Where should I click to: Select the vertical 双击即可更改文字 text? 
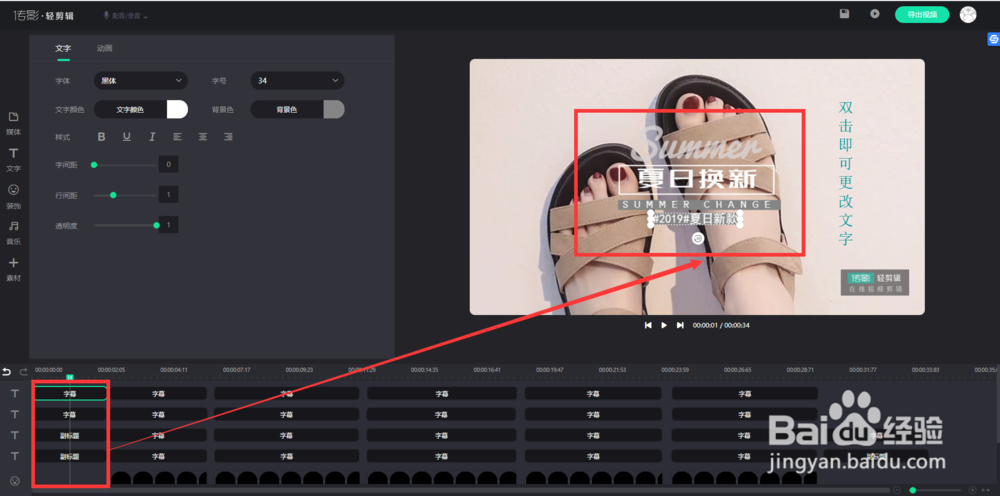pyautogui.click(x=846, y=173)
